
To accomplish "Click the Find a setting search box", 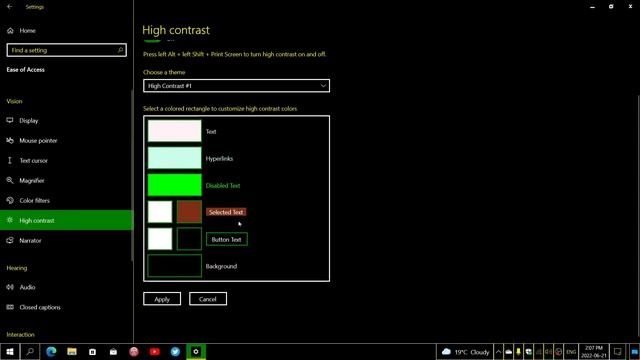I will click(67, 50).
